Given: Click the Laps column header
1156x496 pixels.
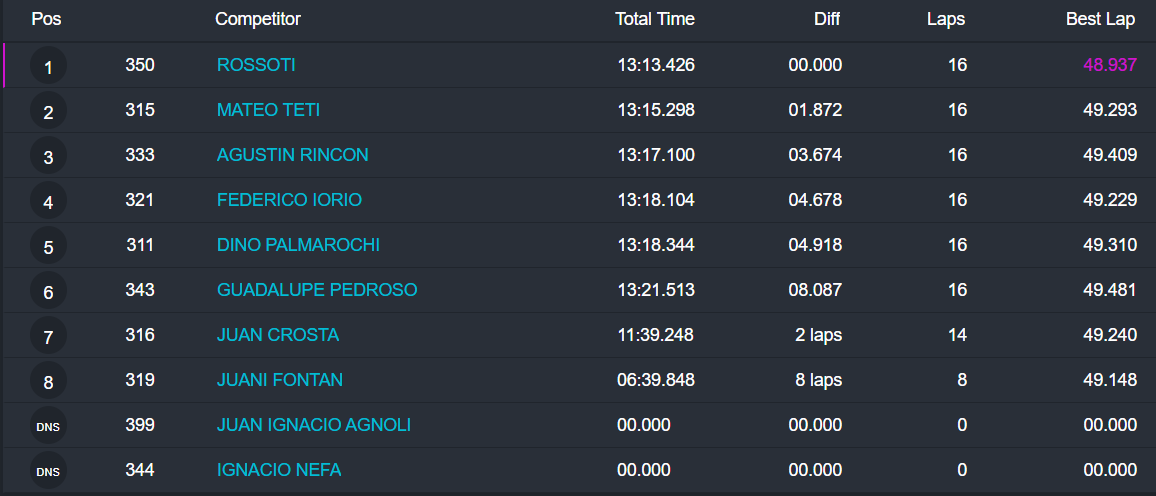Looking at the screenshot, I should coord(946,19).
